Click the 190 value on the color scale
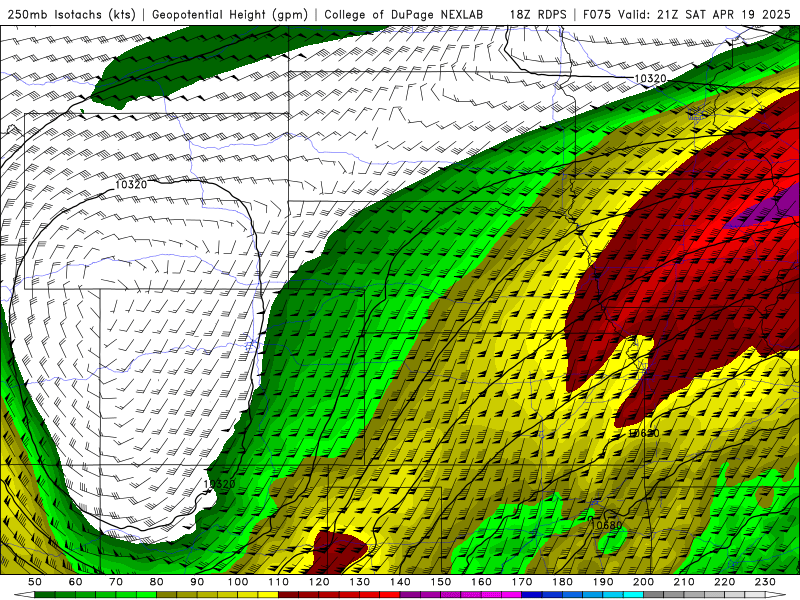 tap(603, 582)
